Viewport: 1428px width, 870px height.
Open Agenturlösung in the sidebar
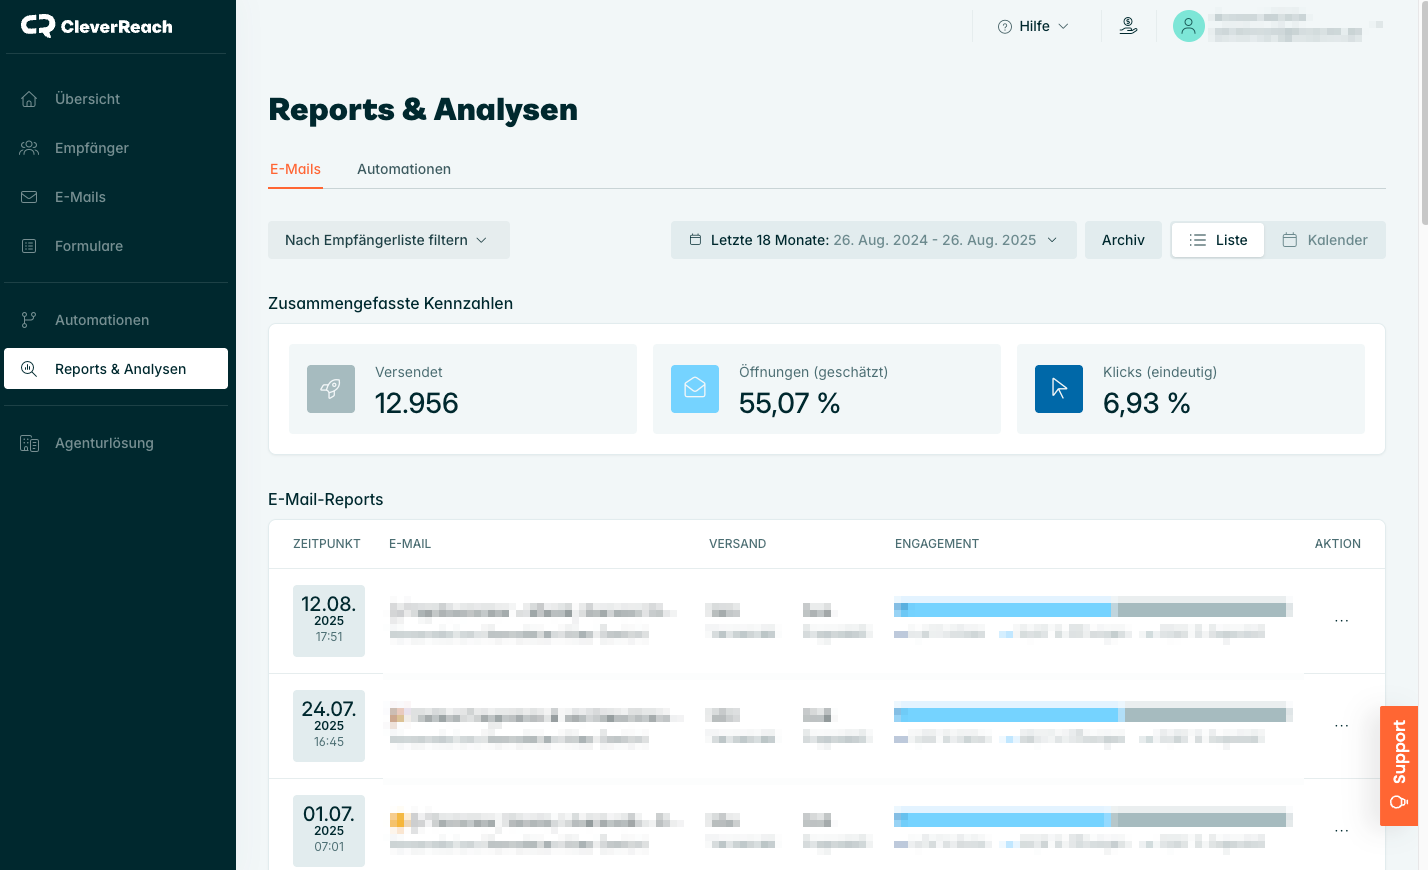pos(104,443)
